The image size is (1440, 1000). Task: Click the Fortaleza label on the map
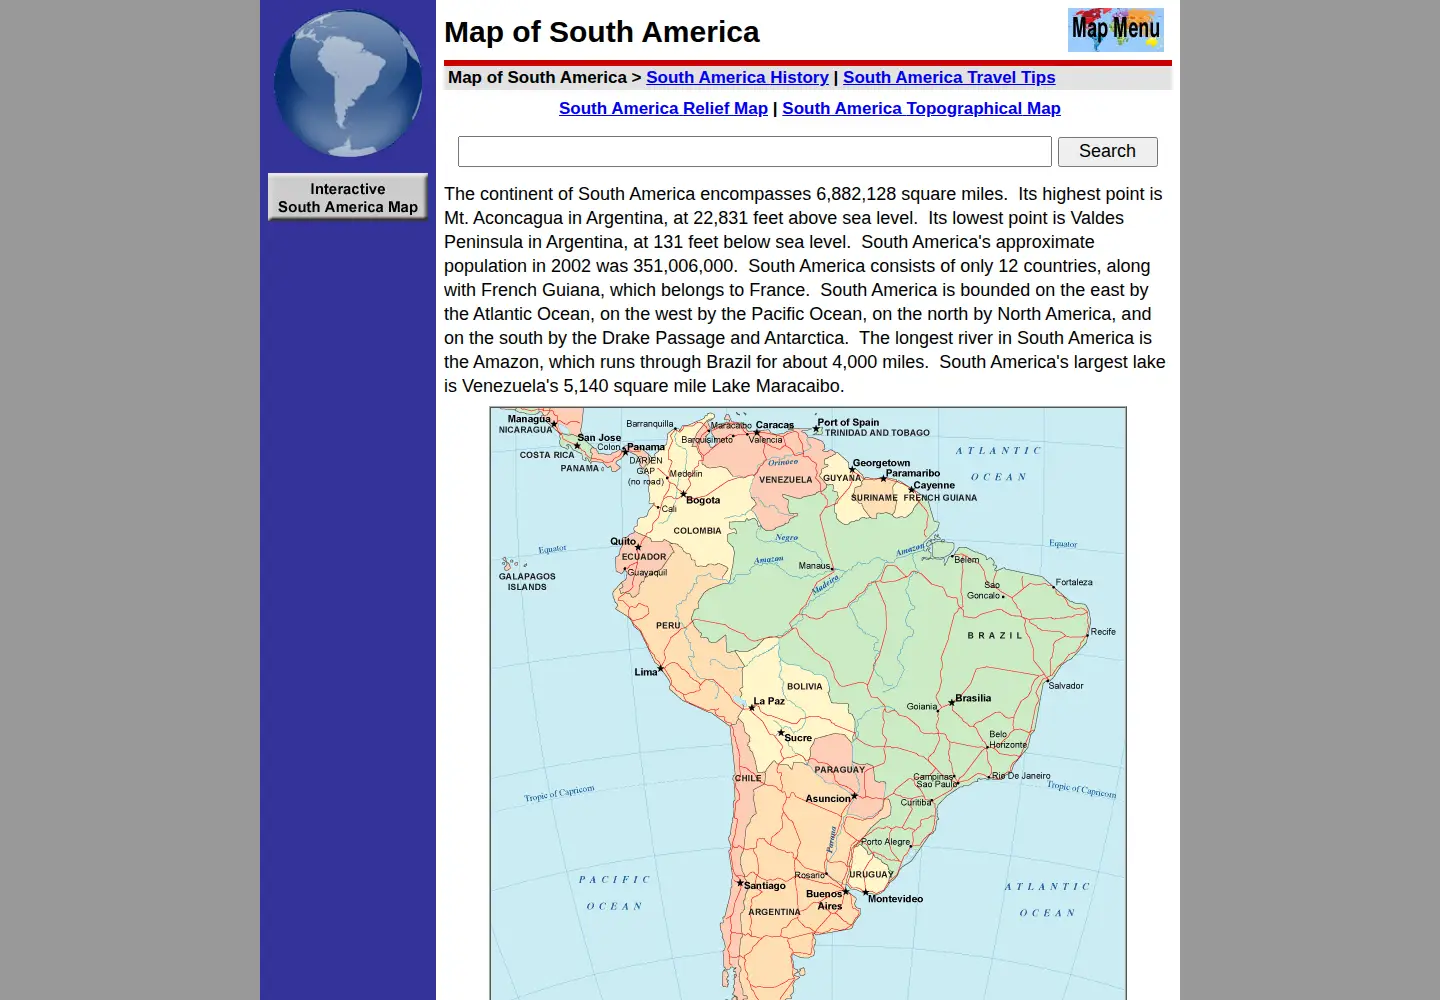(1074, 582)
